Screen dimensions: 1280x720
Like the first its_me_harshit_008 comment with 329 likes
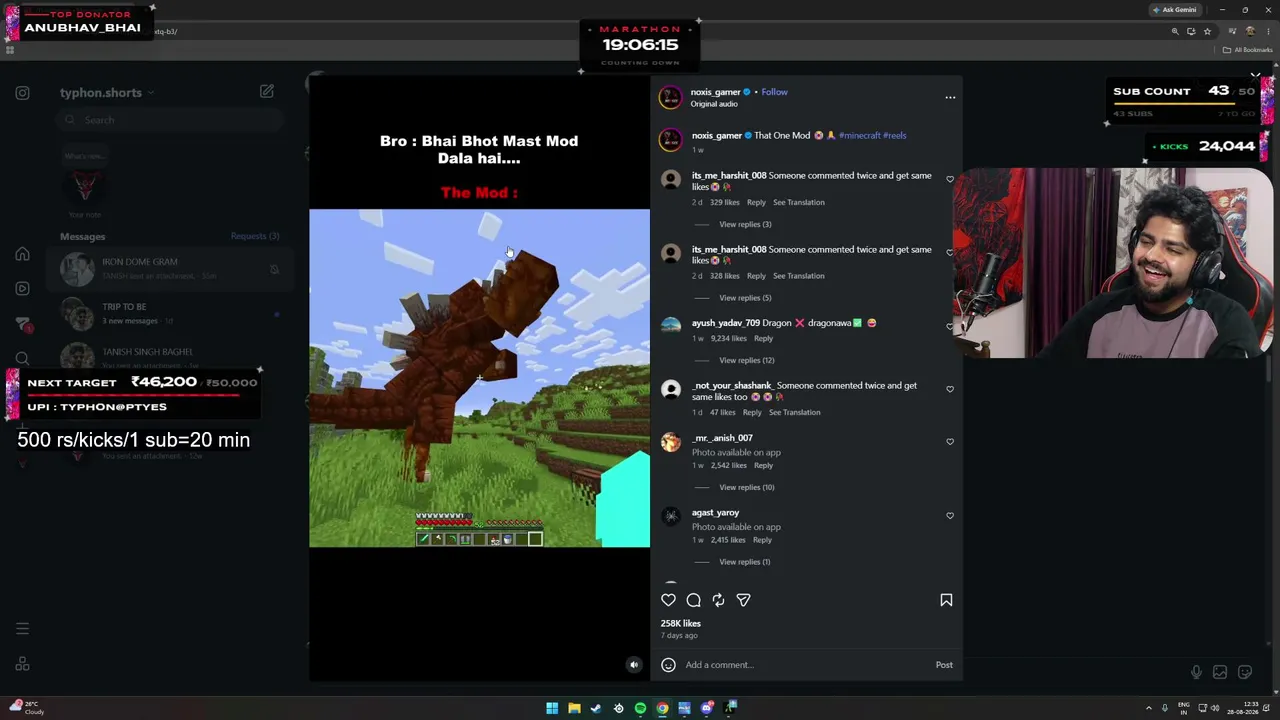tap(950, 180)
